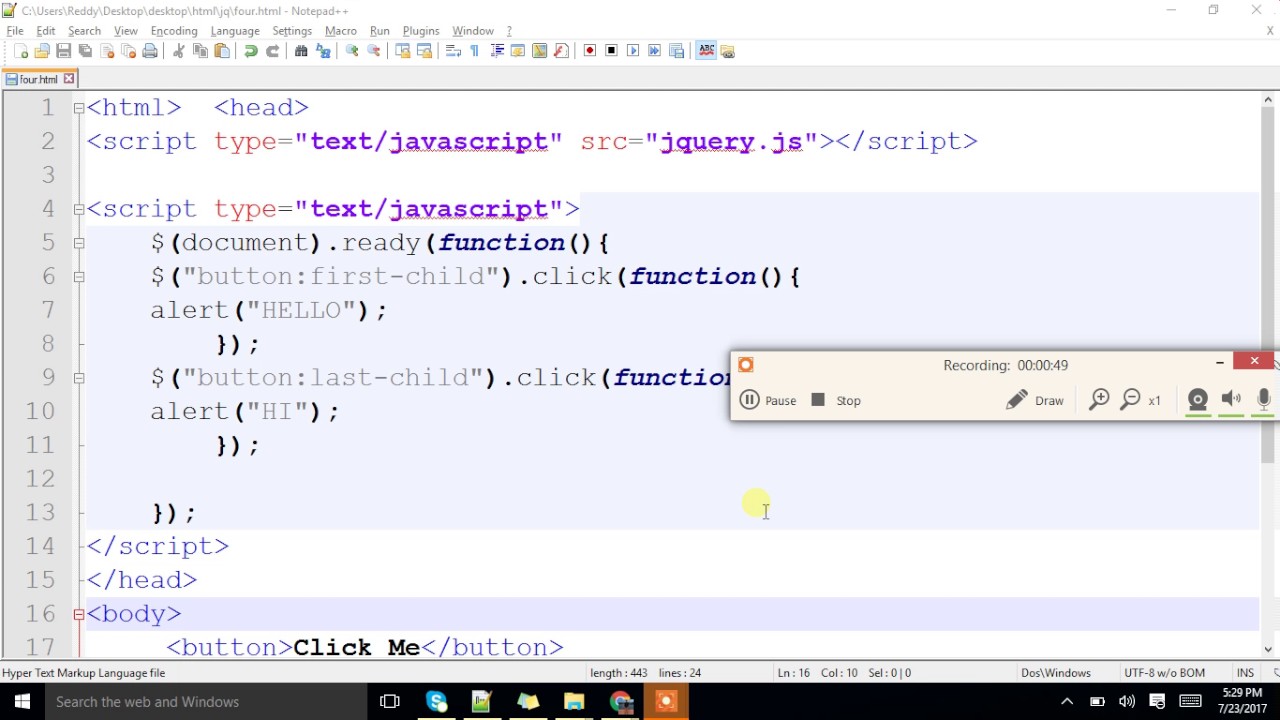Click Stop Recording macro square icon
Viewport: 1280px width, 720px height.
611,51
